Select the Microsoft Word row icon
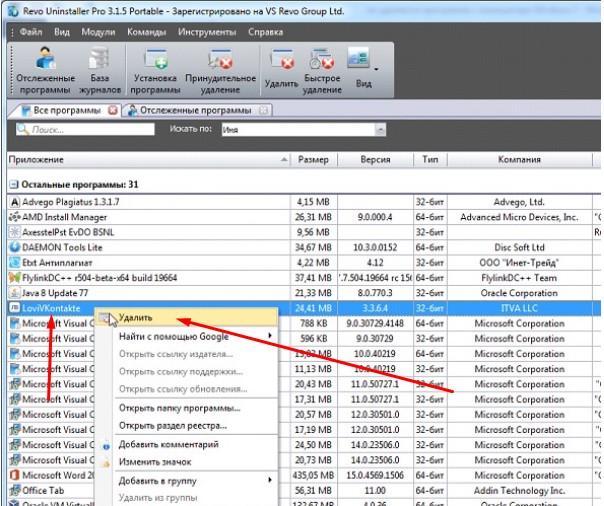Image resolution: width=604 pixels, height=506 pixels. tap(14, 475)
